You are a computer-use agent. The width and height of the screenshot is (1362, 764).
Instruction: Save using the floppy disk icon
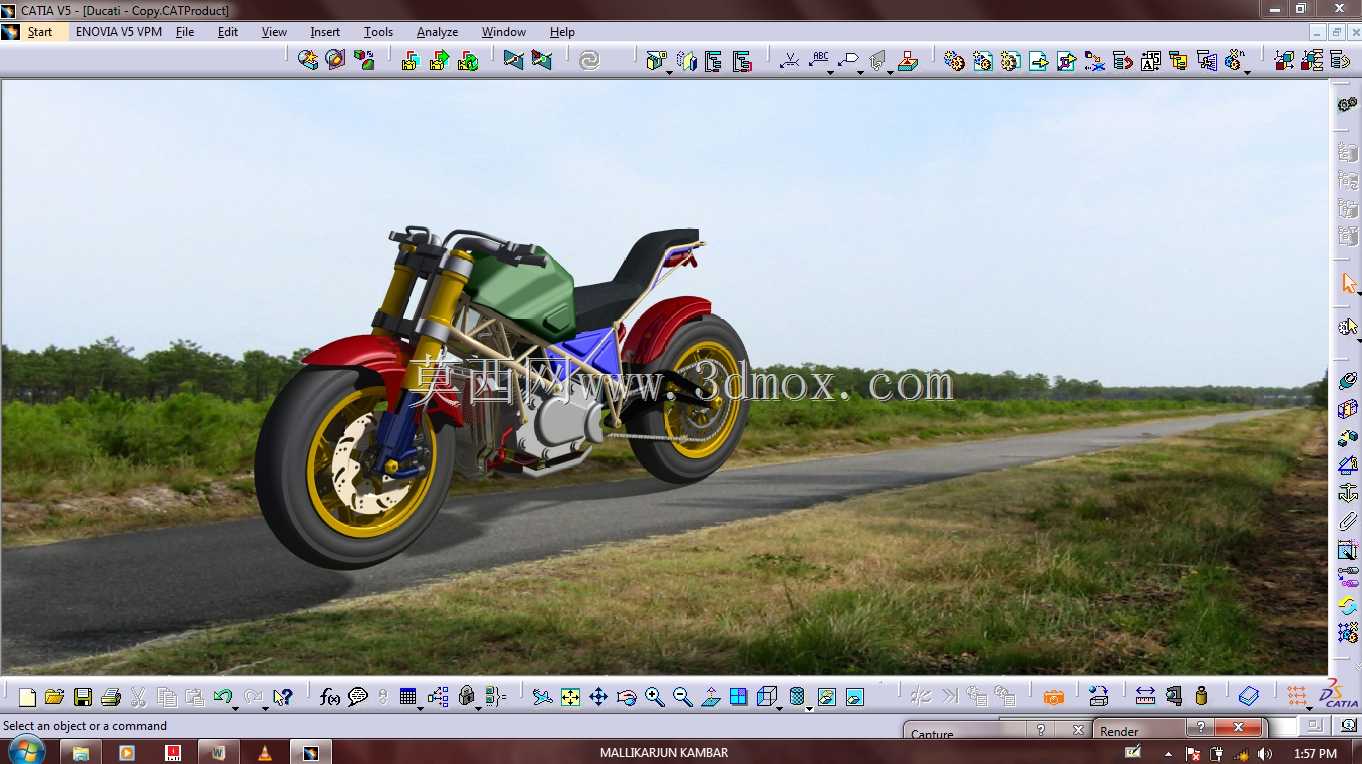83,697
